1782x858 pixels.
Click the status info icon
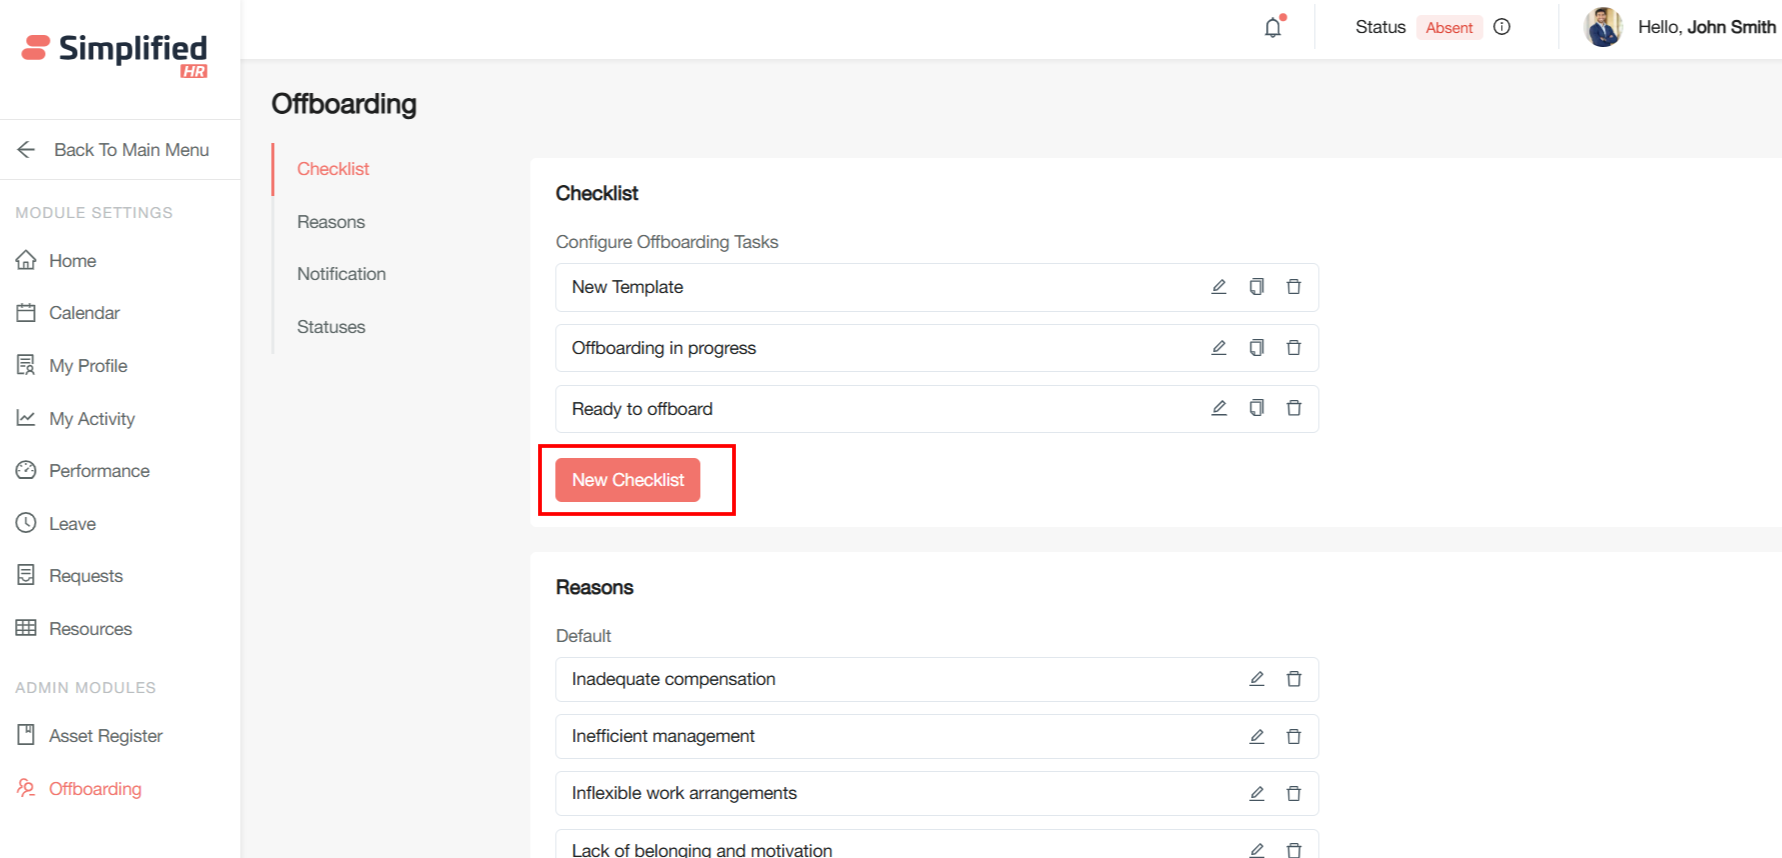[x=1501, y=27]
